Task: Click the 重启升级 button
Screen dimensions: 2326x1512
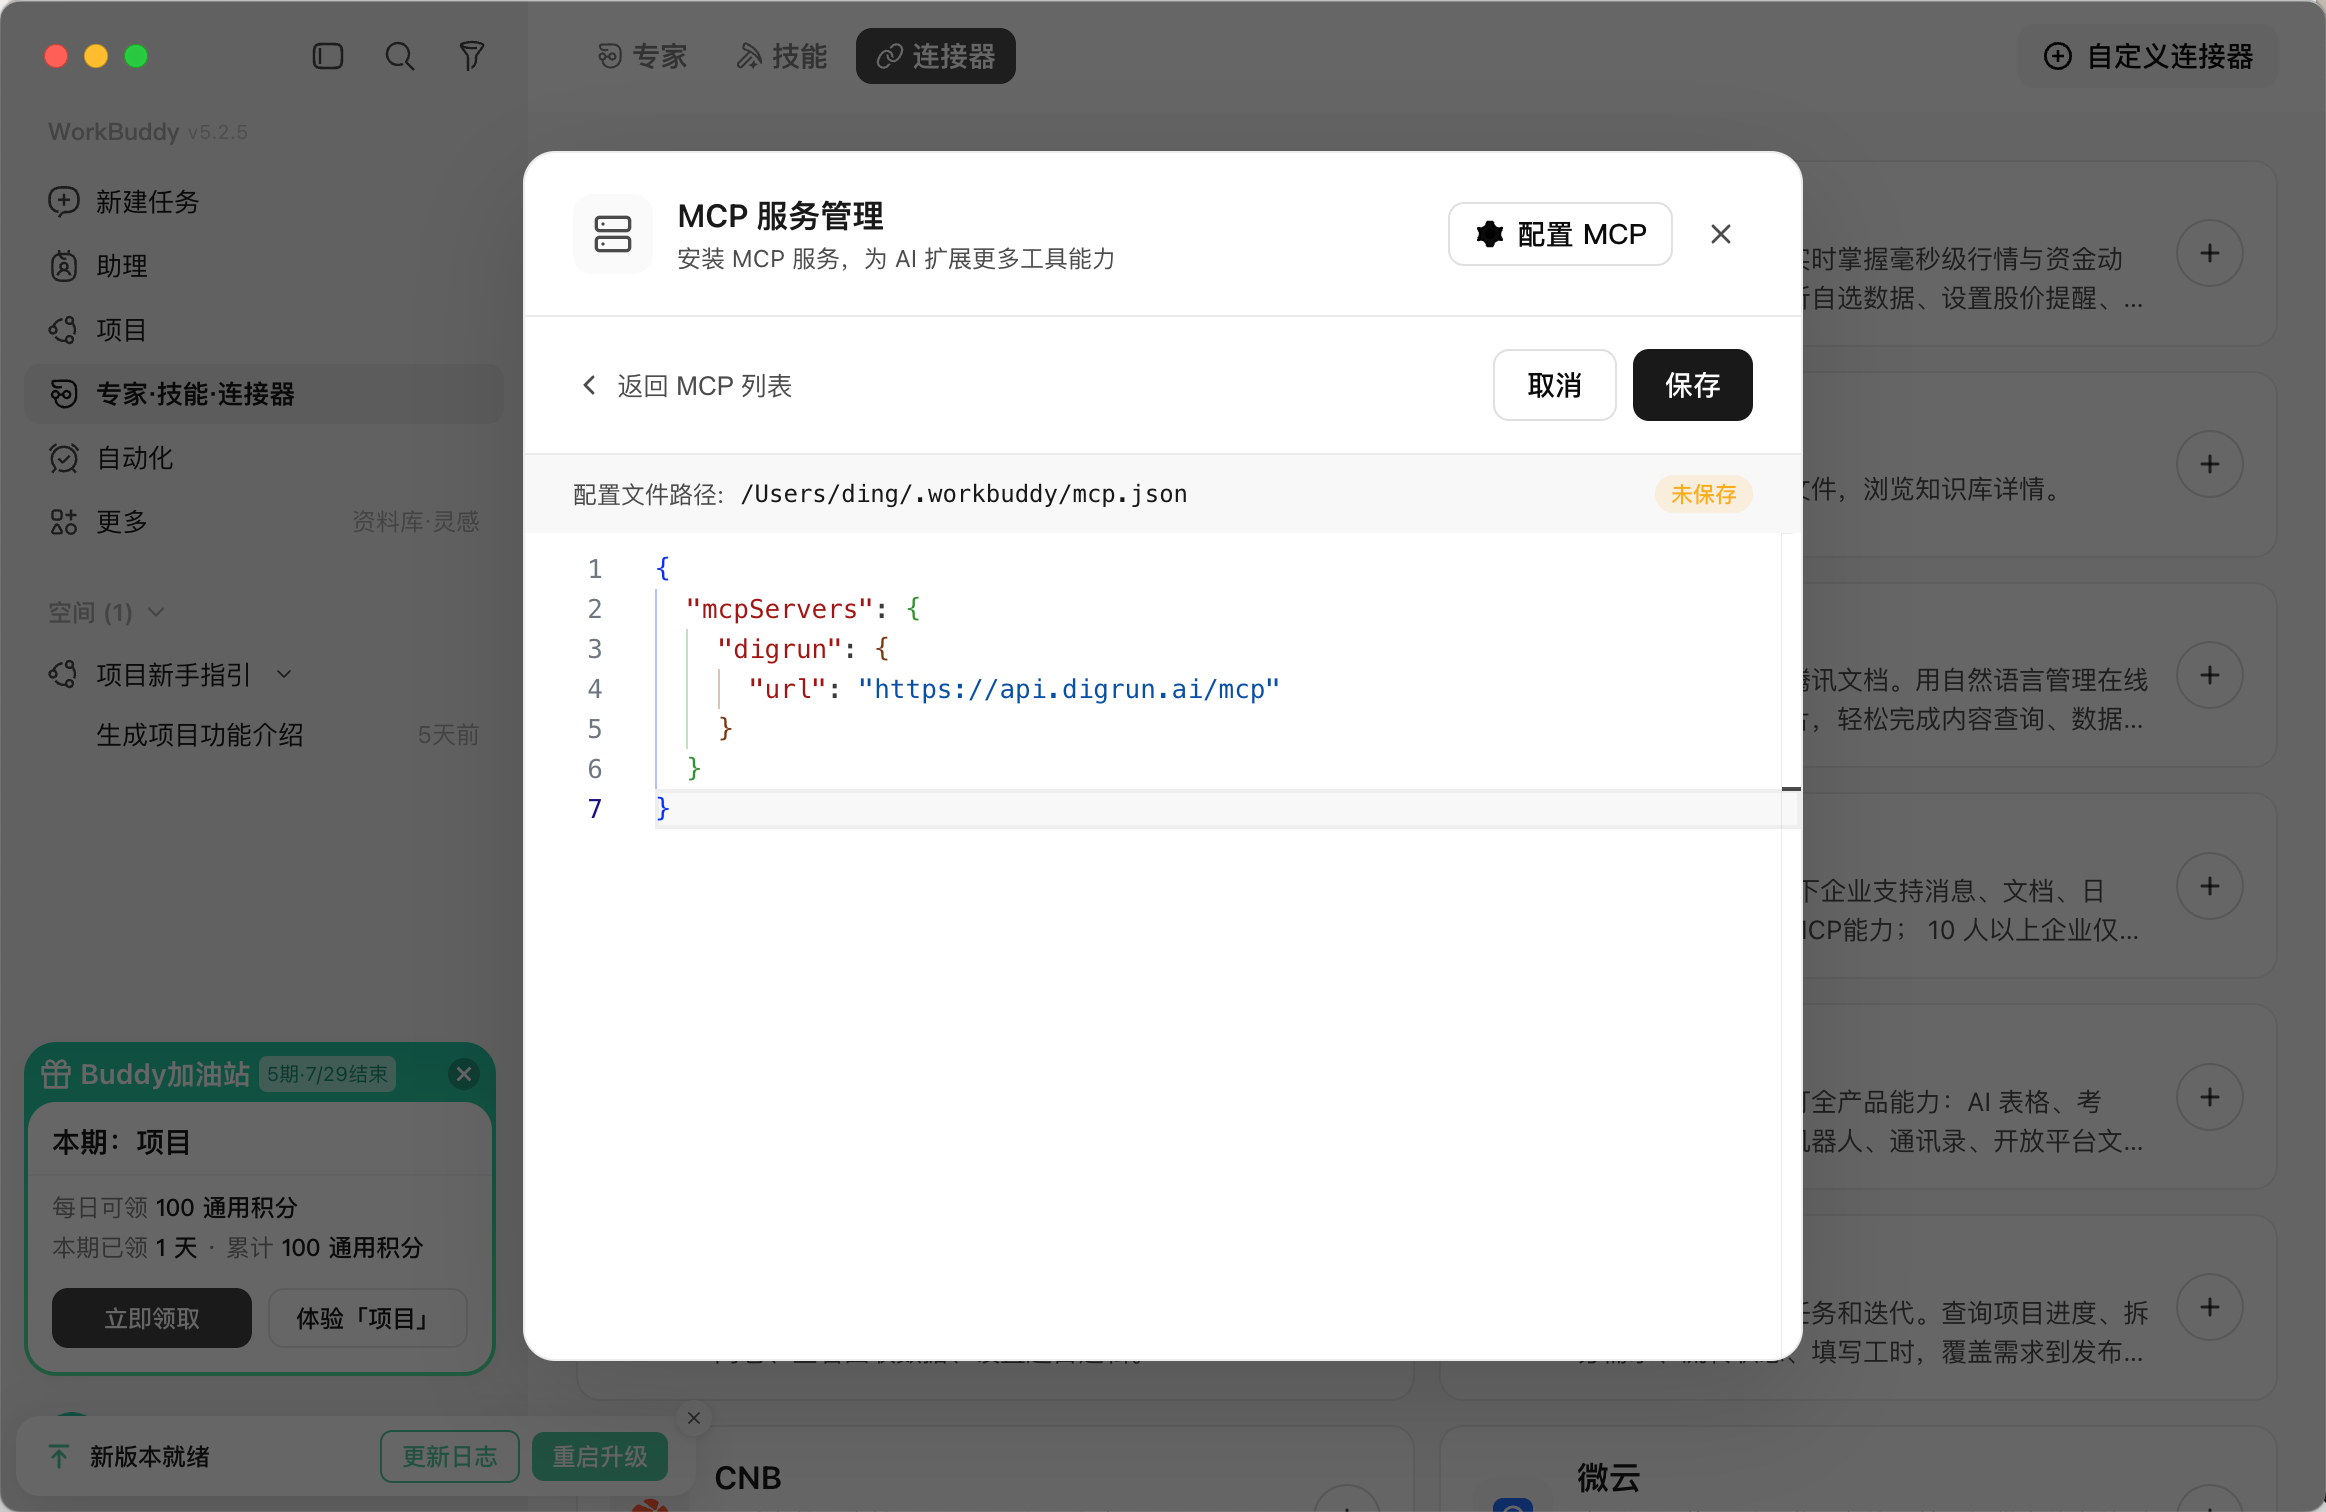Action: pos(600,1456)
